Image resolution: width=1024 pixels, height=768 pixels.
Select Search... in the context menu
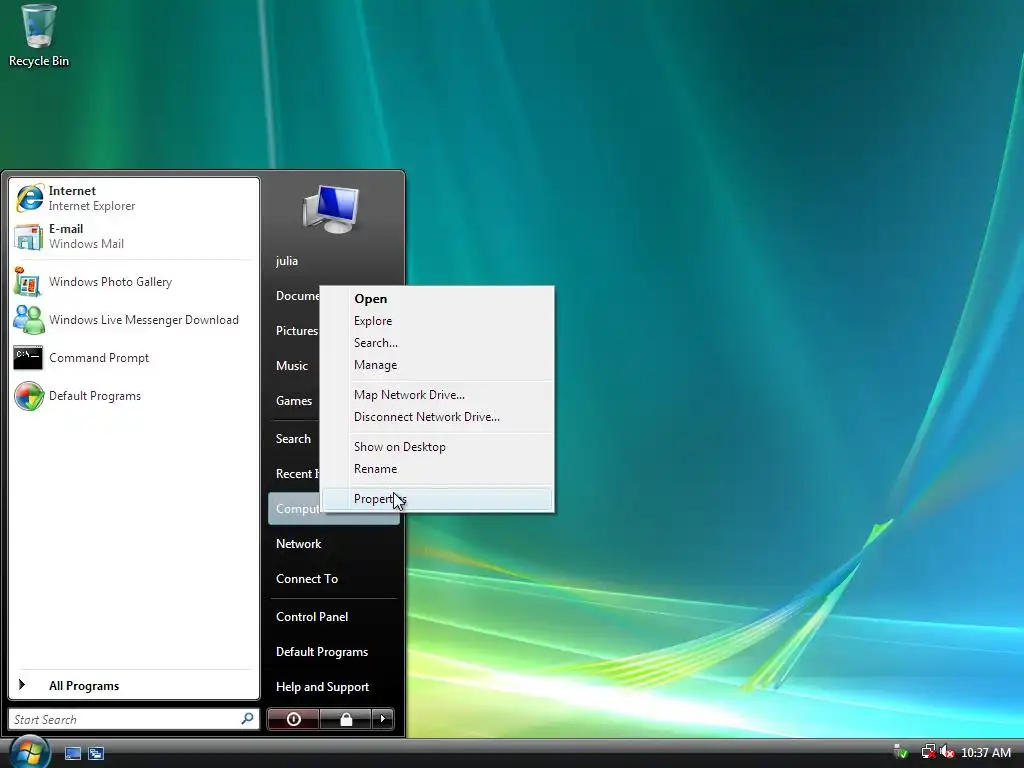pyautogui.click(x=436, y=343)
